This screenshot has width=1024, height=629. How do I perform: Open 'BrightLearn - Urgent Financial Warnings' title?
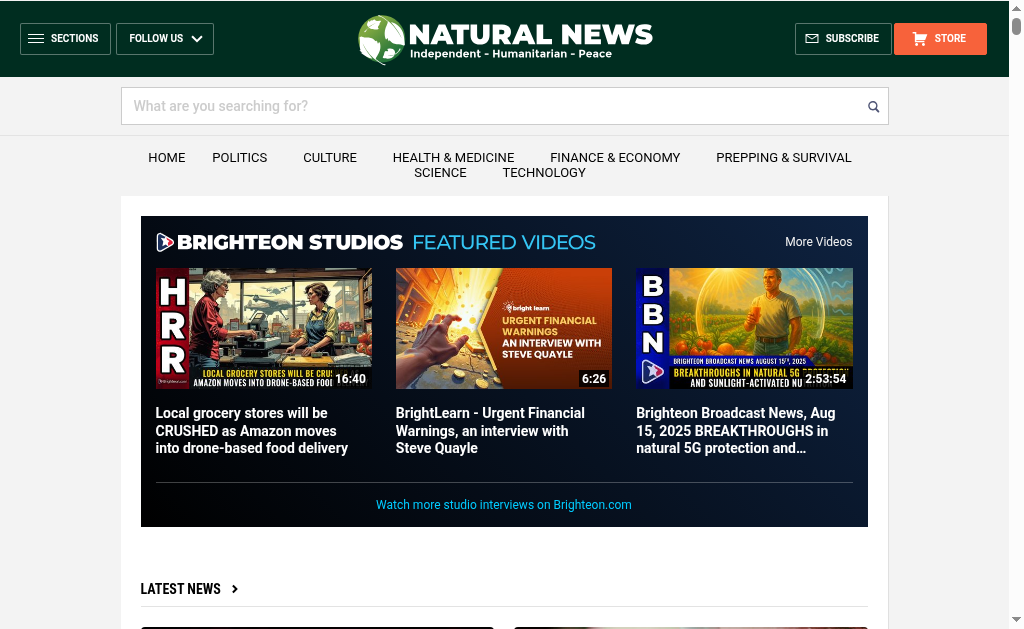tap(490, 430)
